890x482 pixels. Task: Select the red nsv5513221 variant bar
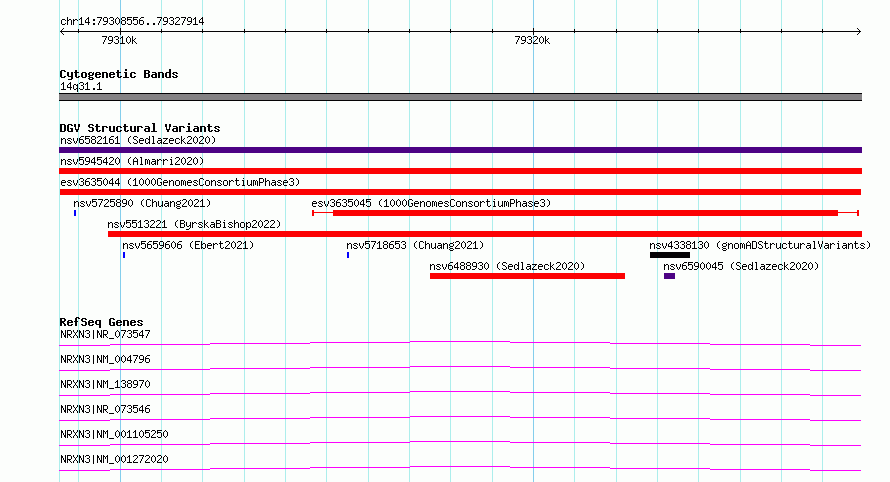(x=485, y=234)
